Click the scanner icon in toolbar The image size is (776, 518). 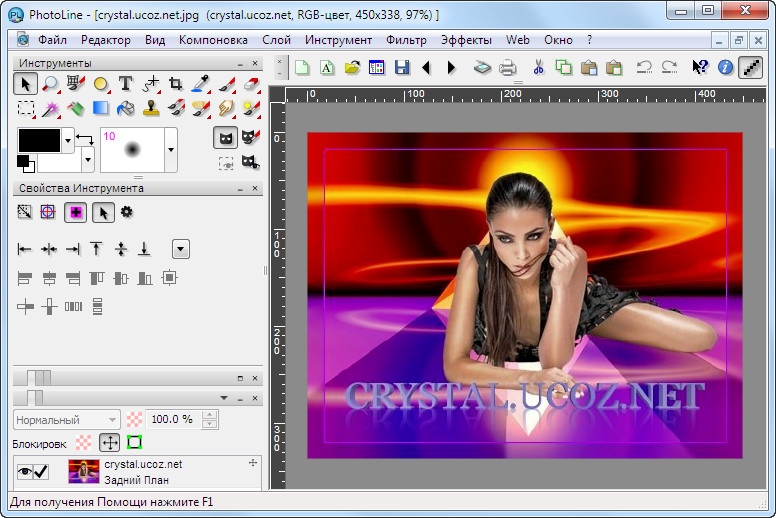click(482, 67)
